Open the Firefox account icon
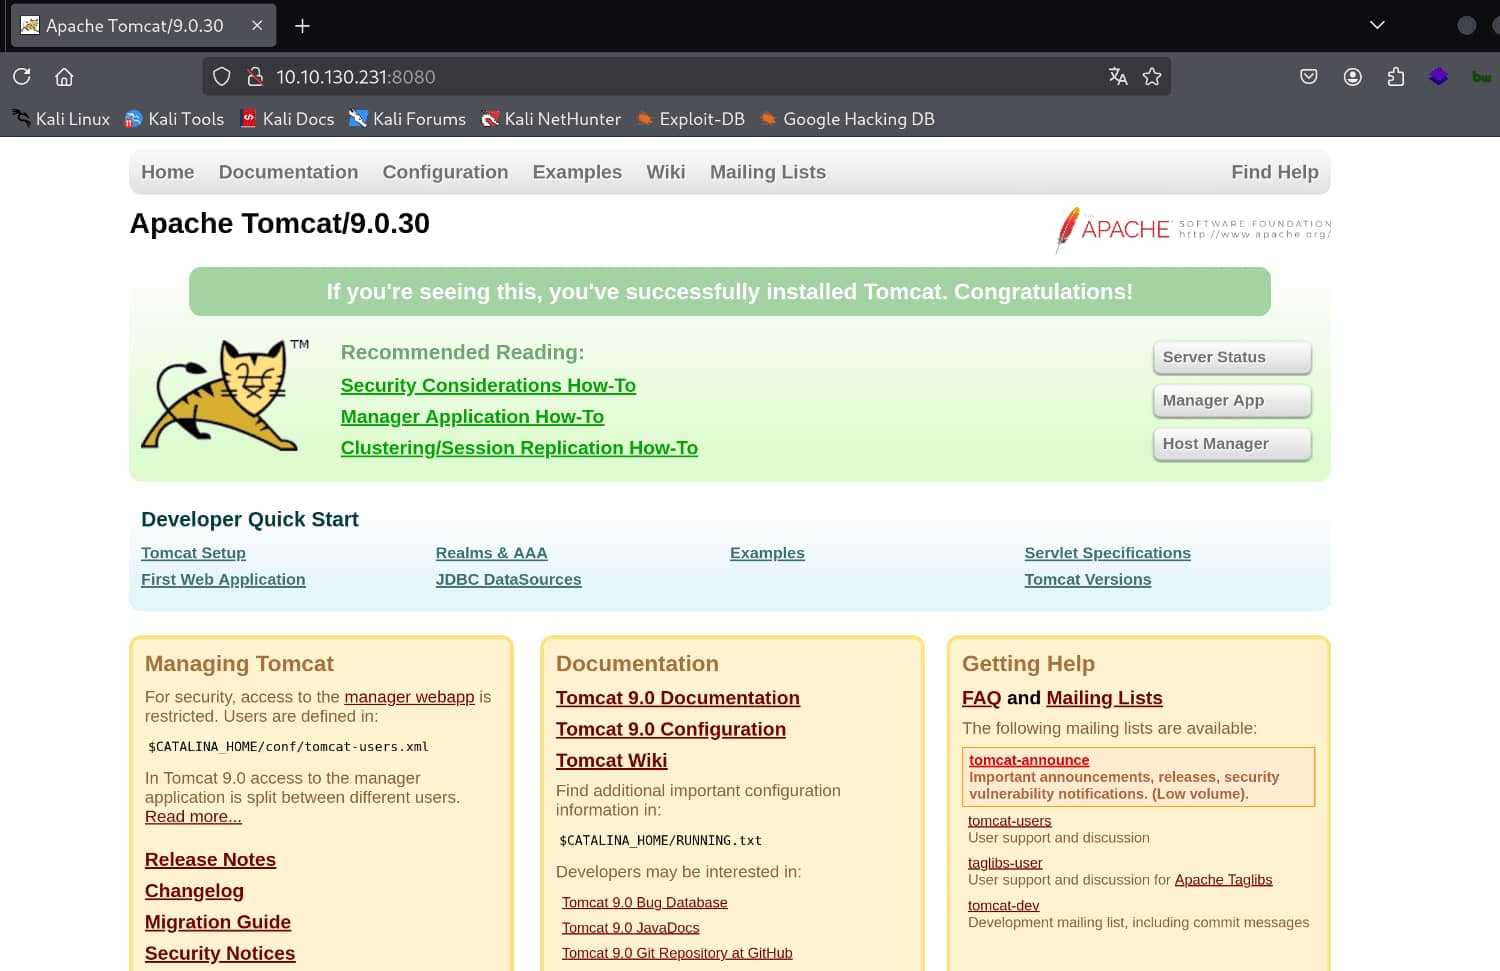Viewport: 1500px width, 971px height. 1352,77
